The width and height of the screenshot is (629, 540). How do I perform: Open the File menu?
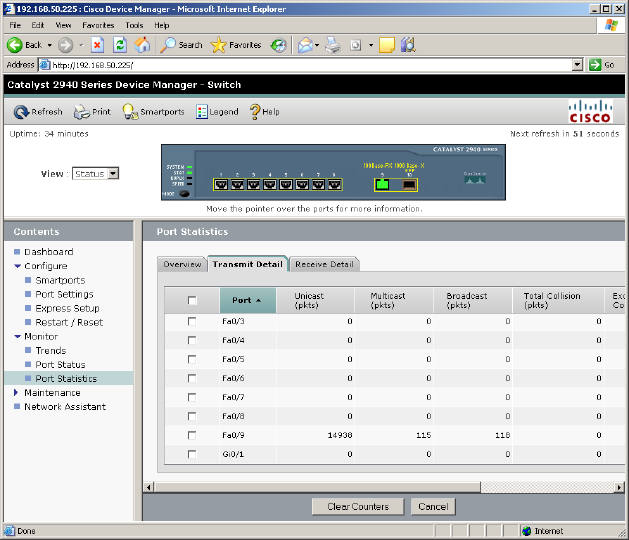coord(15,25)
